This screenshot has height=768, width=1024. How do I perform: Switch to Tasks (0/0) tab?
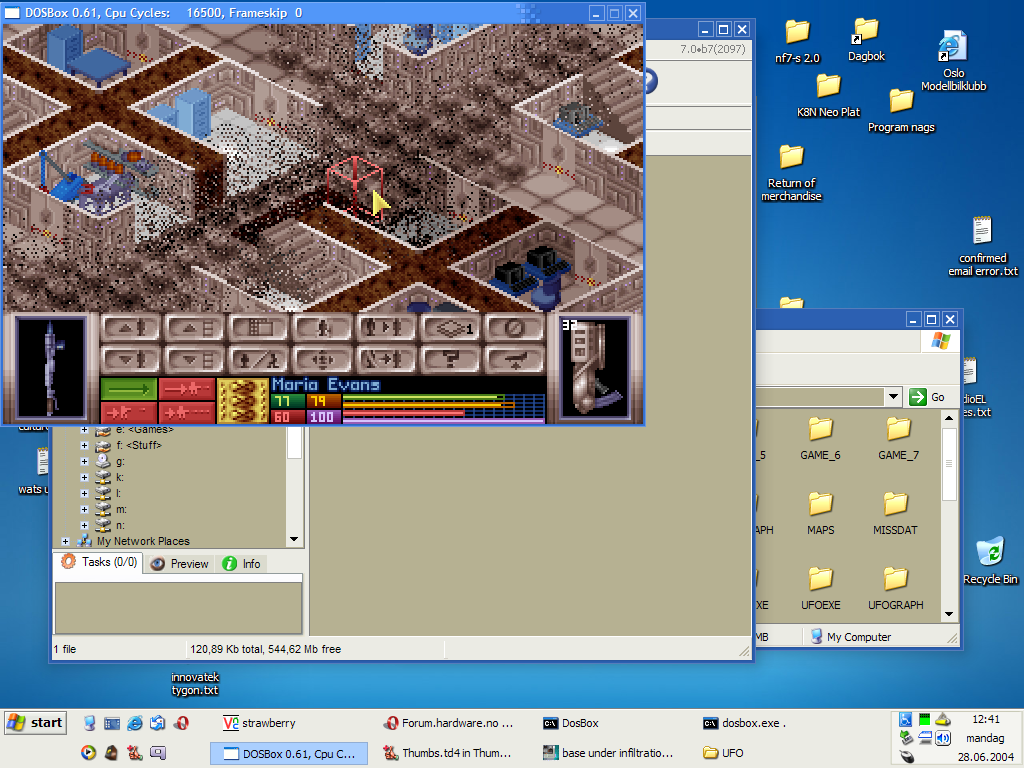(x=99, y=562)
